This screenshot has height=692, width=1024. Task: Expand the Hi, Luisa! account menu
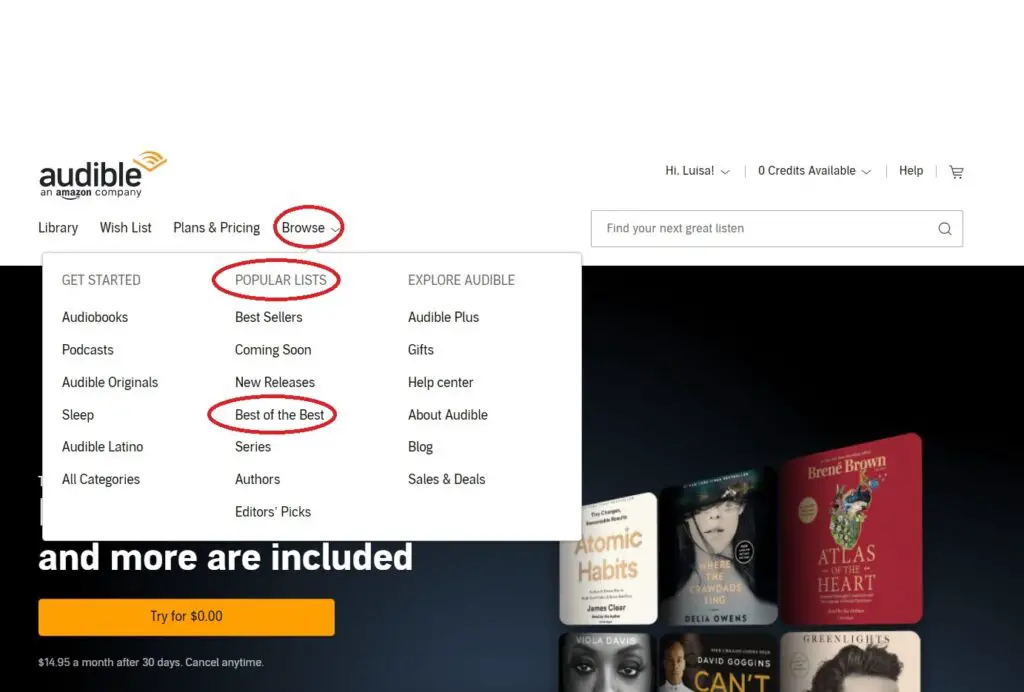click(697, 171)
